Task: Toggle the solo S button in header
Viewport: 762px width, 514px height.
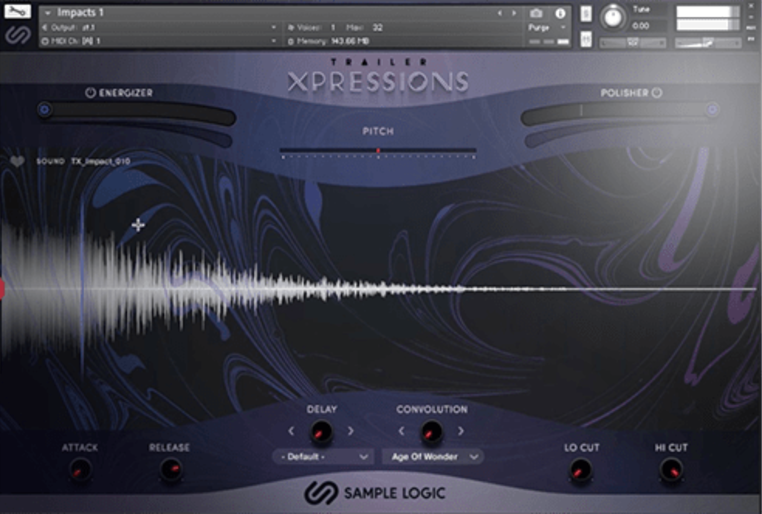Action: click(586, 14)
